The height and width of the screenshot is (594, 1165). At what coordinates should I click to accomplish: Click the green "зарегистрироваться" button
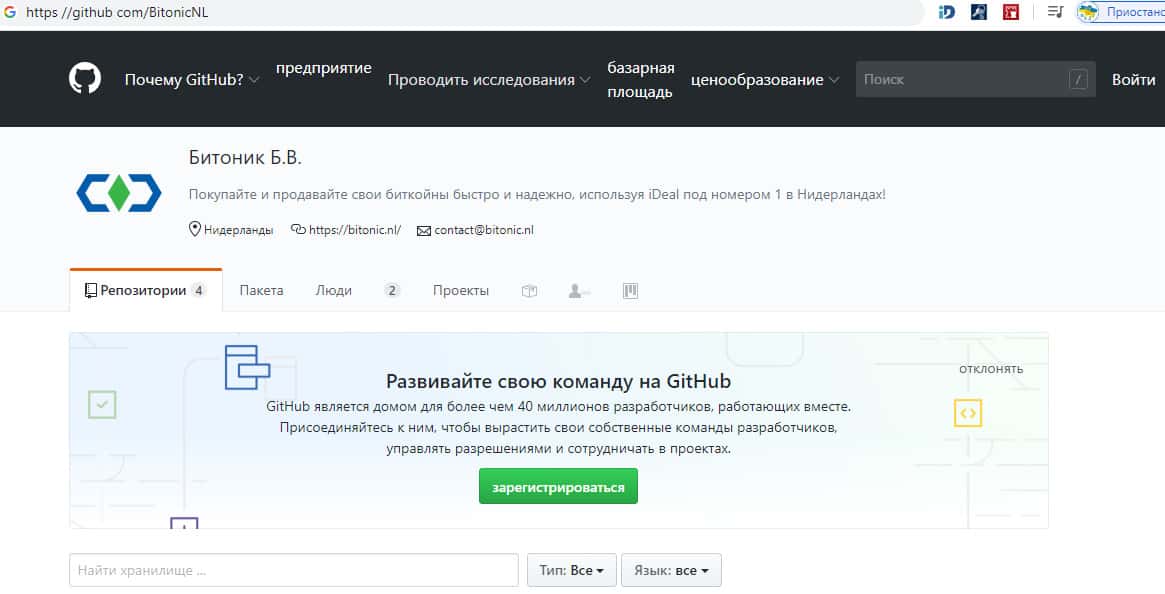(558, 487)
